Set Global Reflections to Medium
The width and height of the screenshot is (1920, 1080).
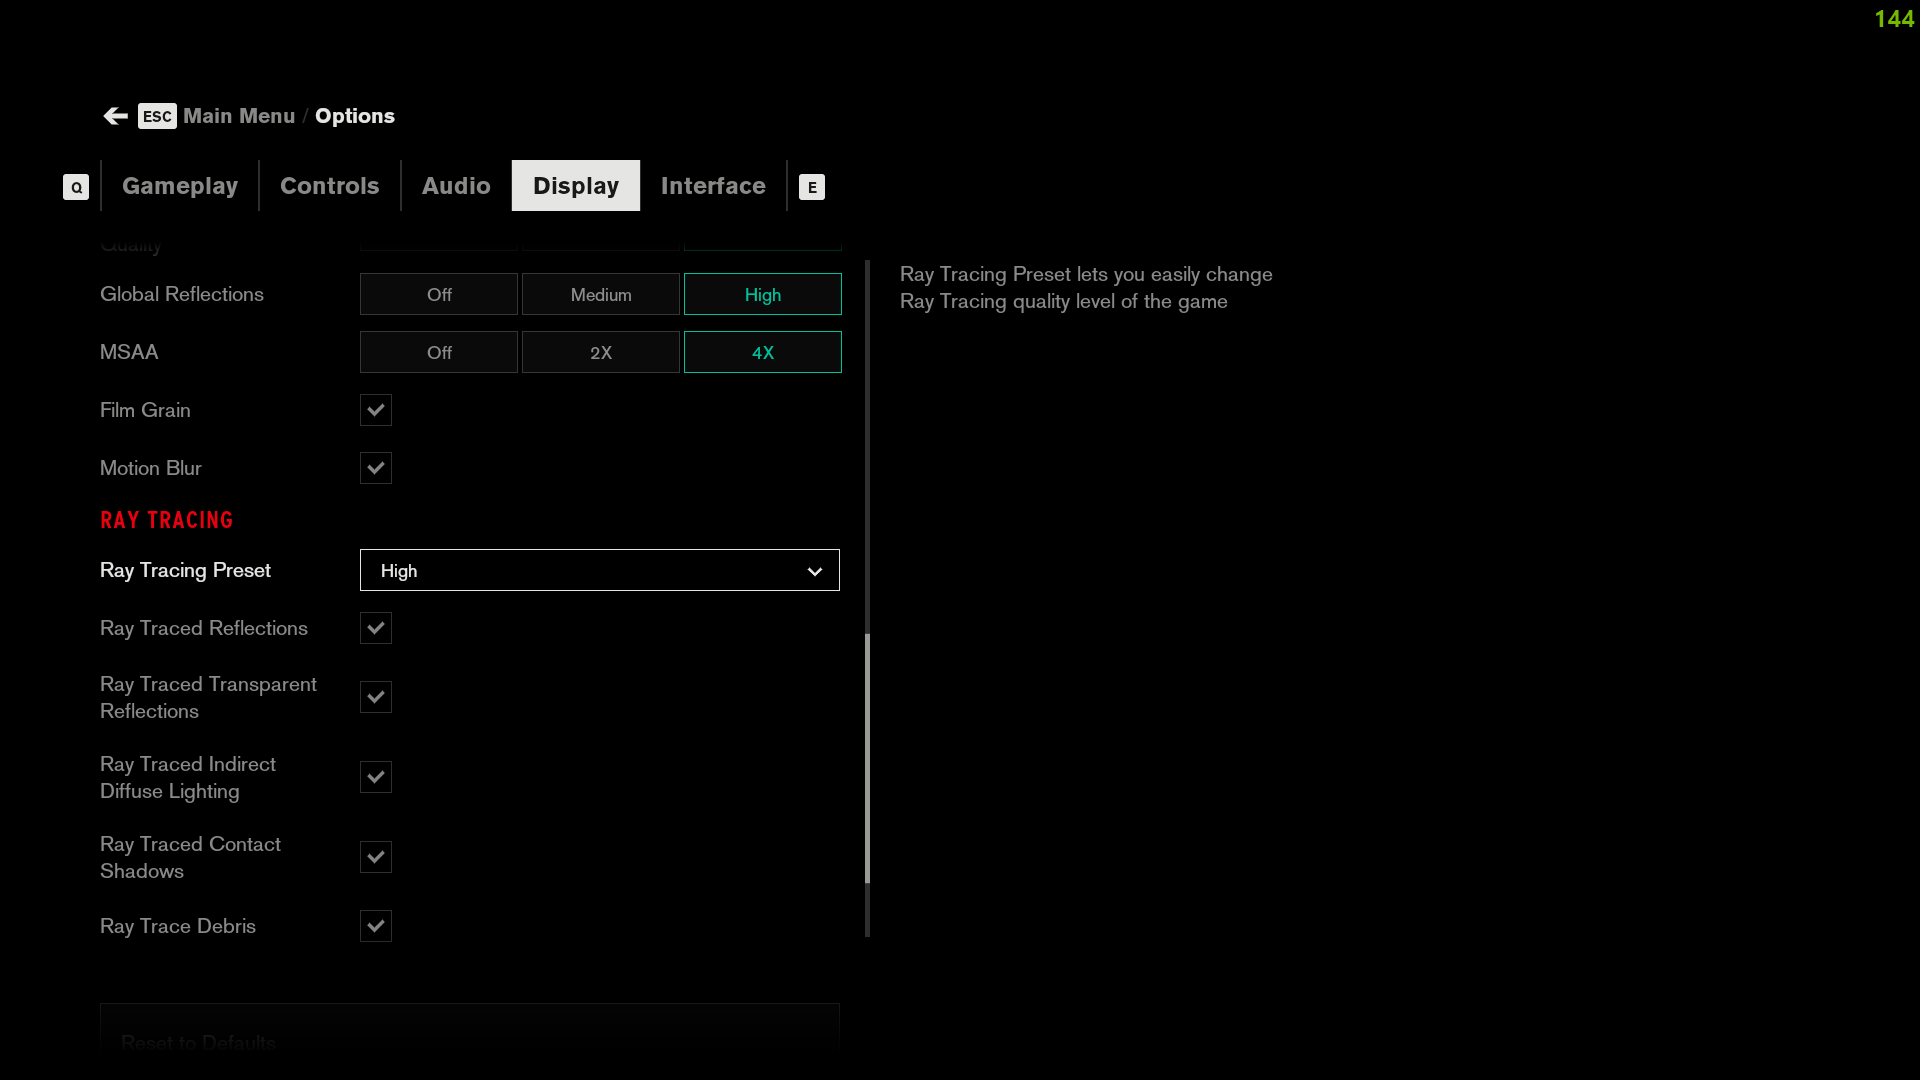coord(601,295)
